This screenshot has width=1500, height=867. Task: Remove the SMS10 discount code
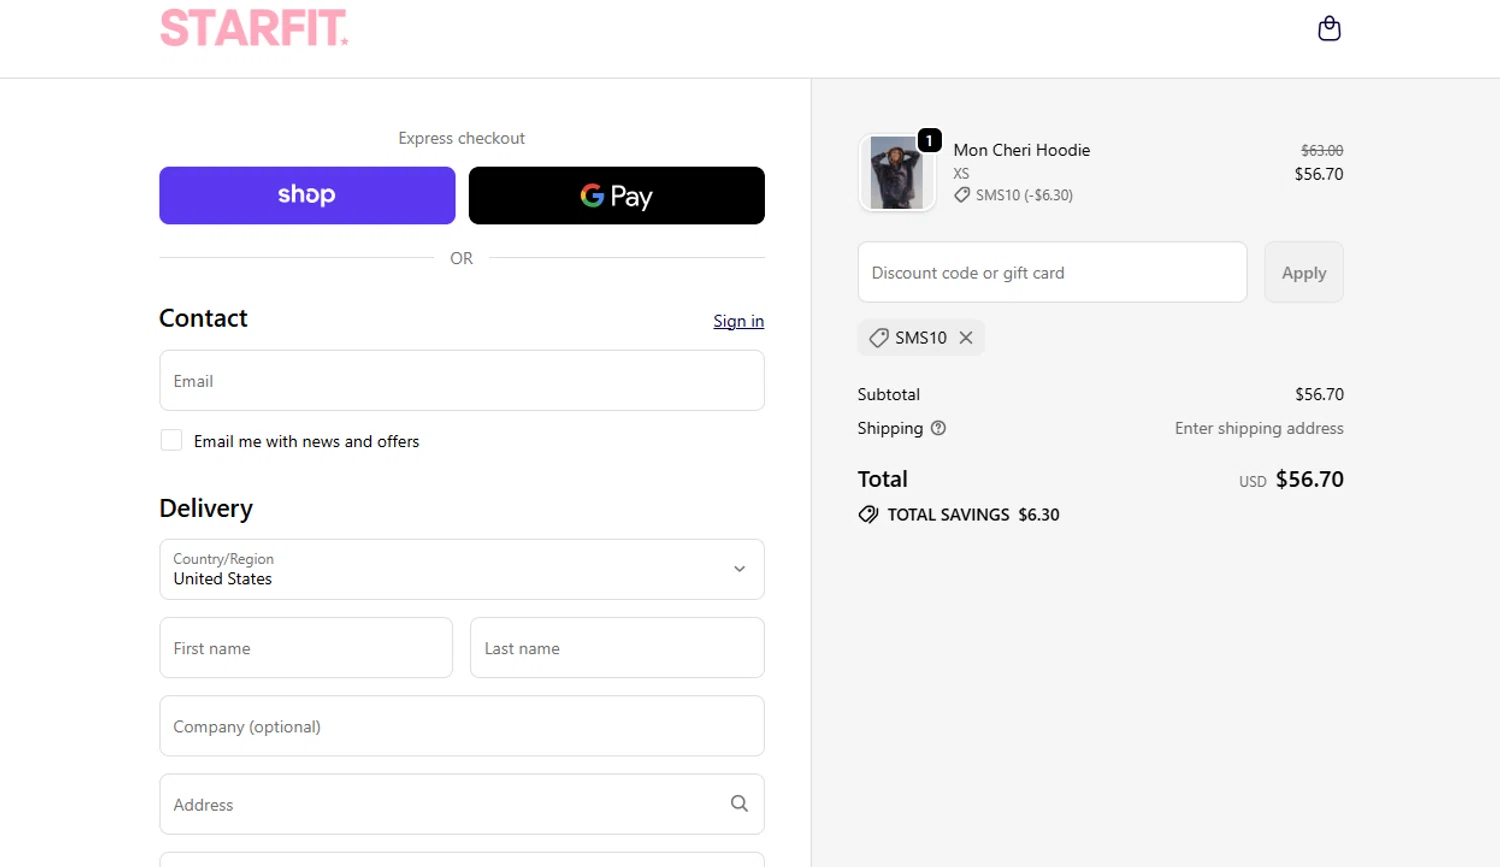[x=966, y=338]
